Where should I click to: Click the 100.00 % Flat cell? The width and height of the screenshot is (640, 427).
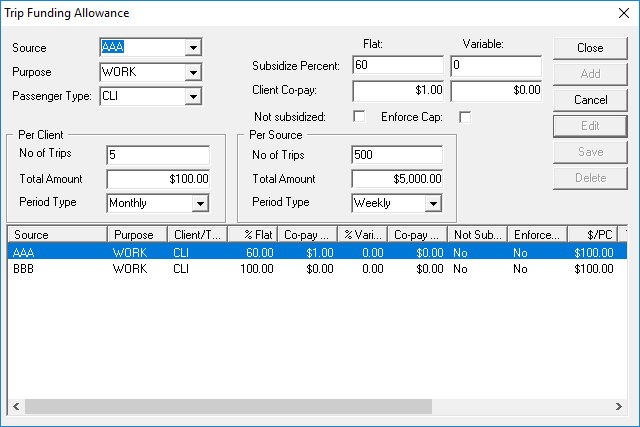point(257,269)
